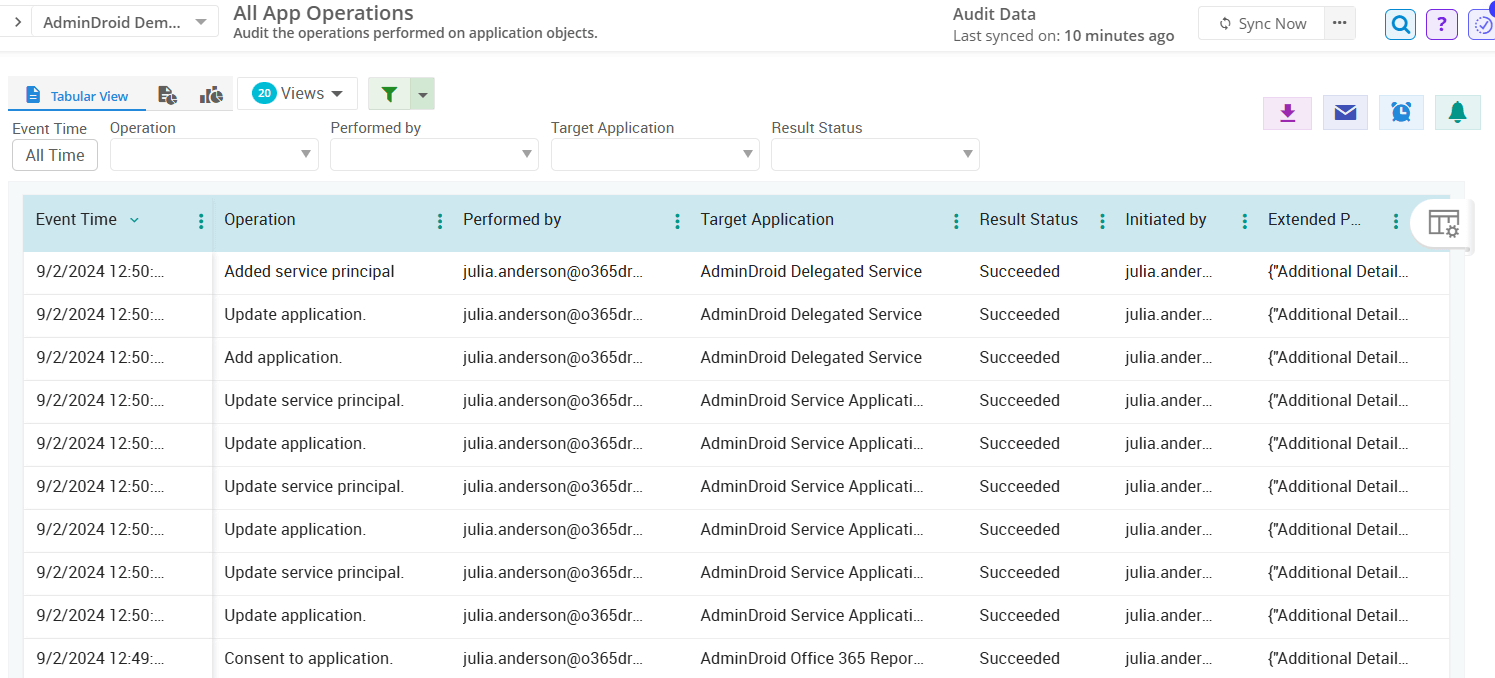Open the search panel
The width and height of the screenshot is (1495, 678).
point(1399,23)
